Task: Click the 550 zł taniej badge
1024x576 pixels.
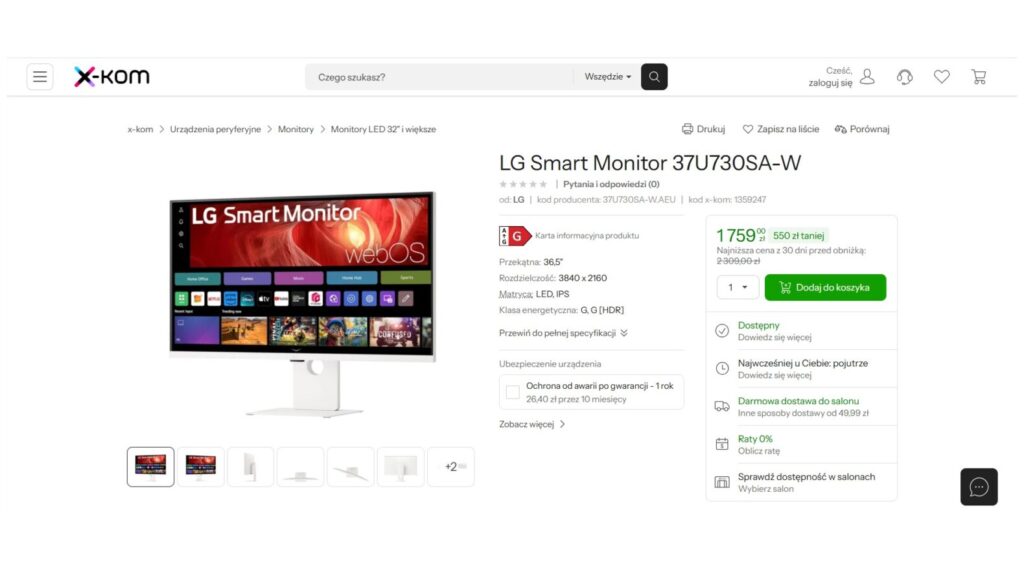Action: (x=798, y=236)
